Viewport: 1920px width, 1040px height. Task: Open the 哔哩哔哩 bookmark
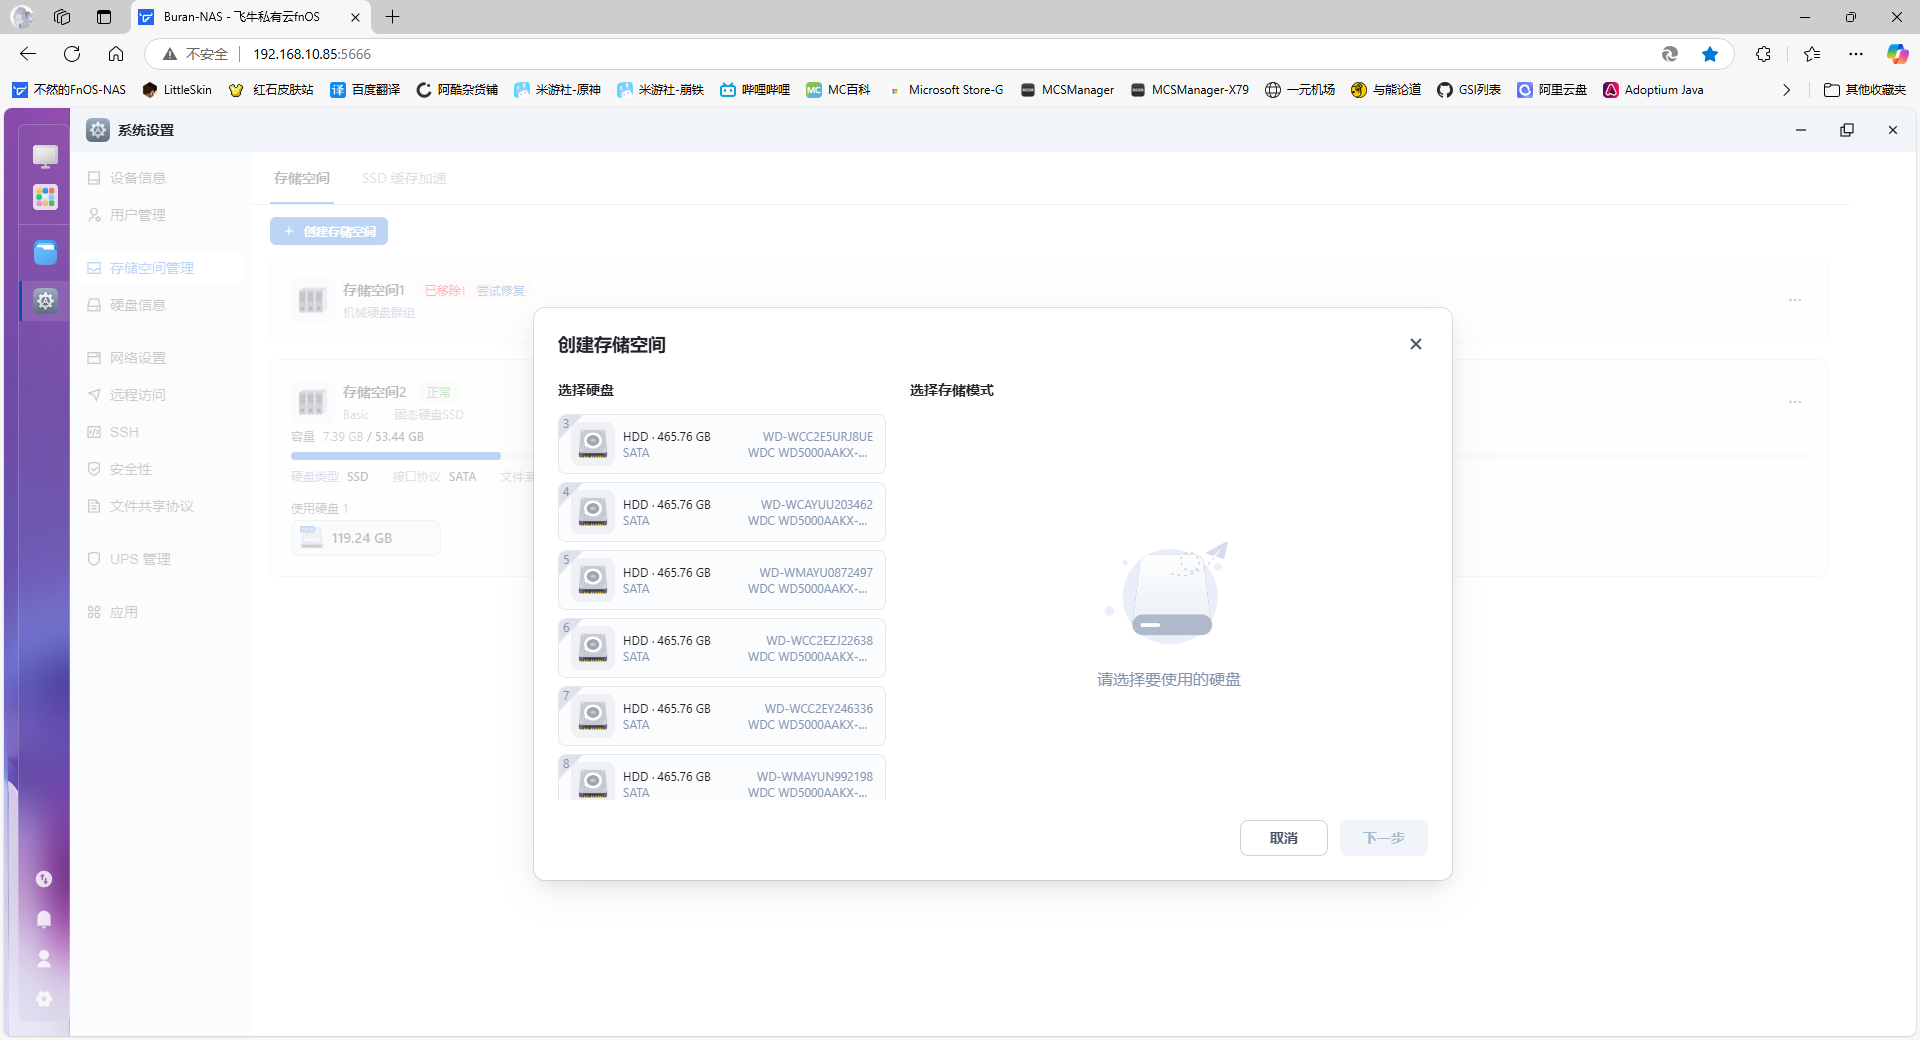pyautogui.click(x=755, y=90)
